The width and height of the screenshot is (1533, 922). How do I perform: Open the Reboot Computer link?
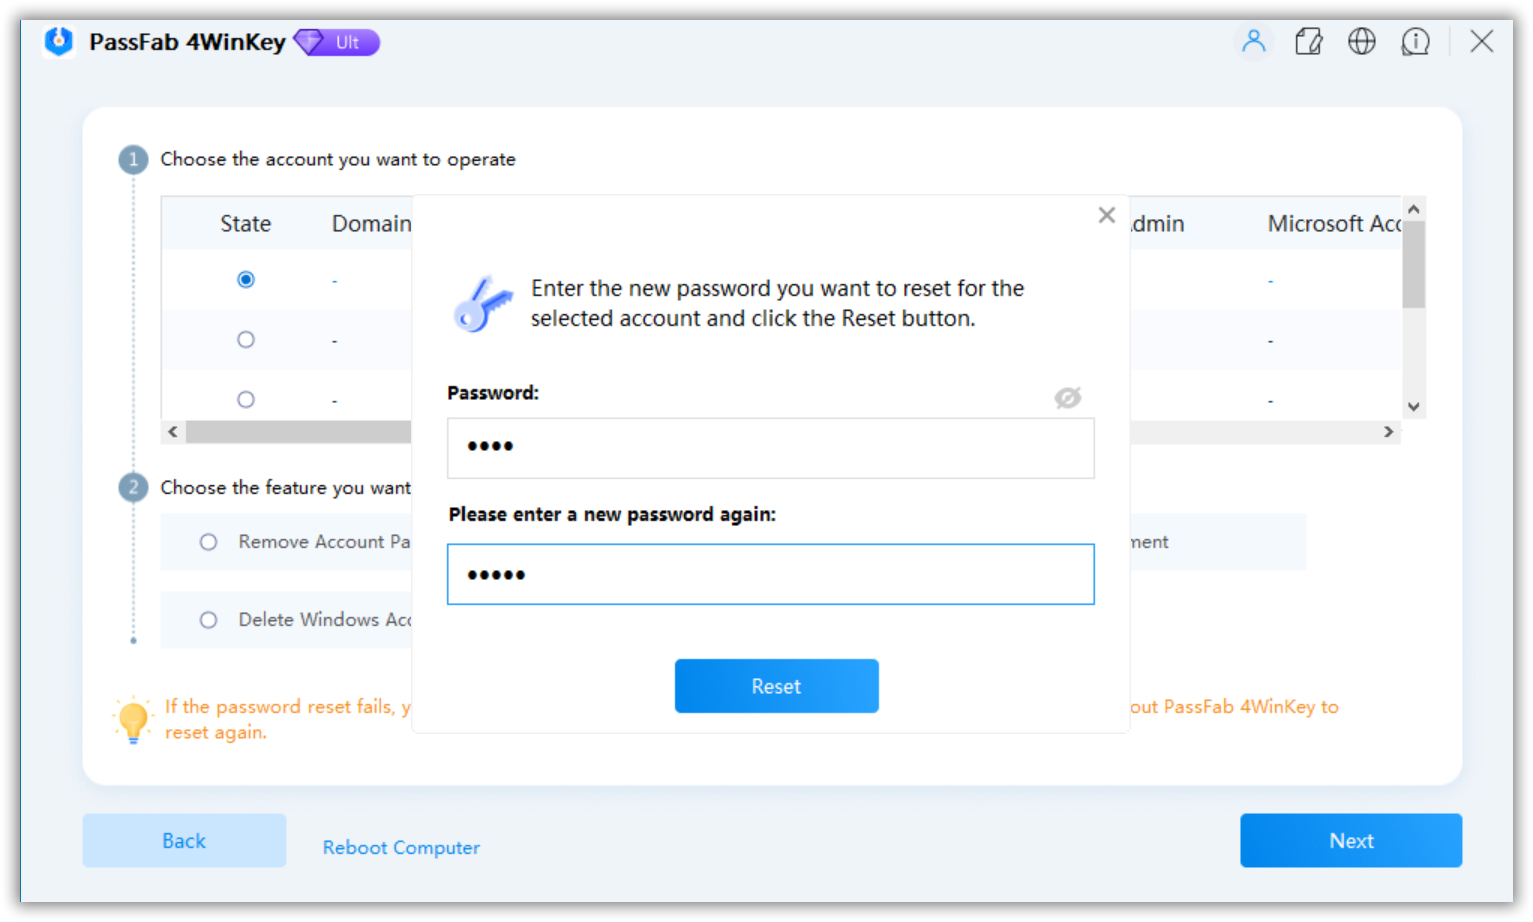click(x=400, y=847)
